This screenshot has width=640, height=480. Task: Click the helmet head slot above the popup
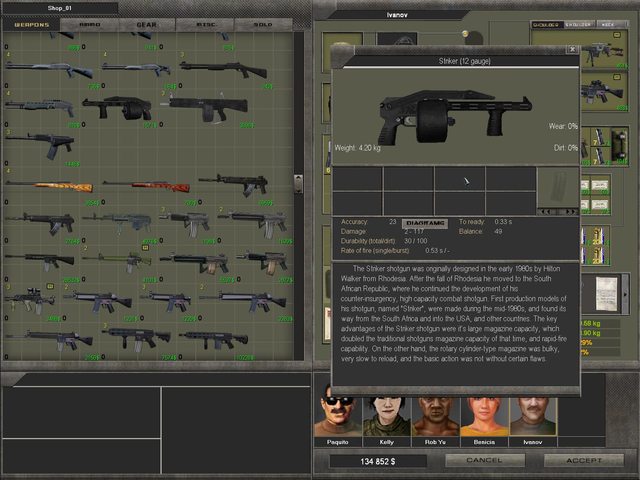click(x=396, y=39)
